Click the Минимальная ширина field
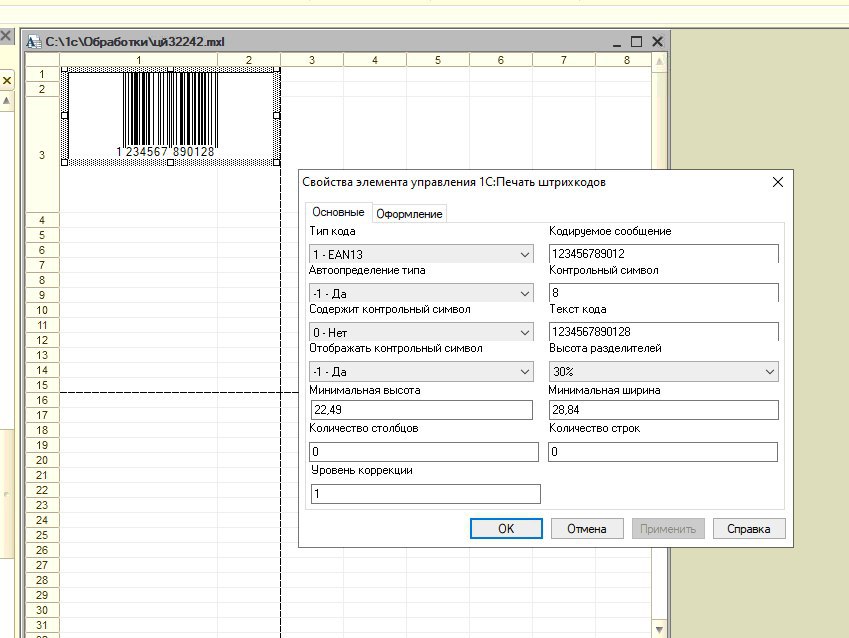 click(663, 409)
